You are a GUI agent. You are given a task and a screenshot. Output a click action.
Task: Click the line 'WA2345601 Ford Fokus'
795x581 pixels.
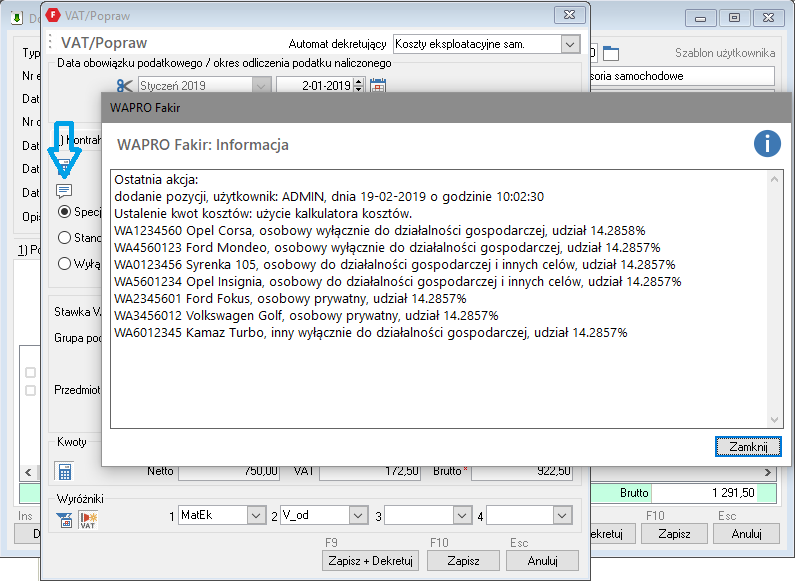[290, 299]
